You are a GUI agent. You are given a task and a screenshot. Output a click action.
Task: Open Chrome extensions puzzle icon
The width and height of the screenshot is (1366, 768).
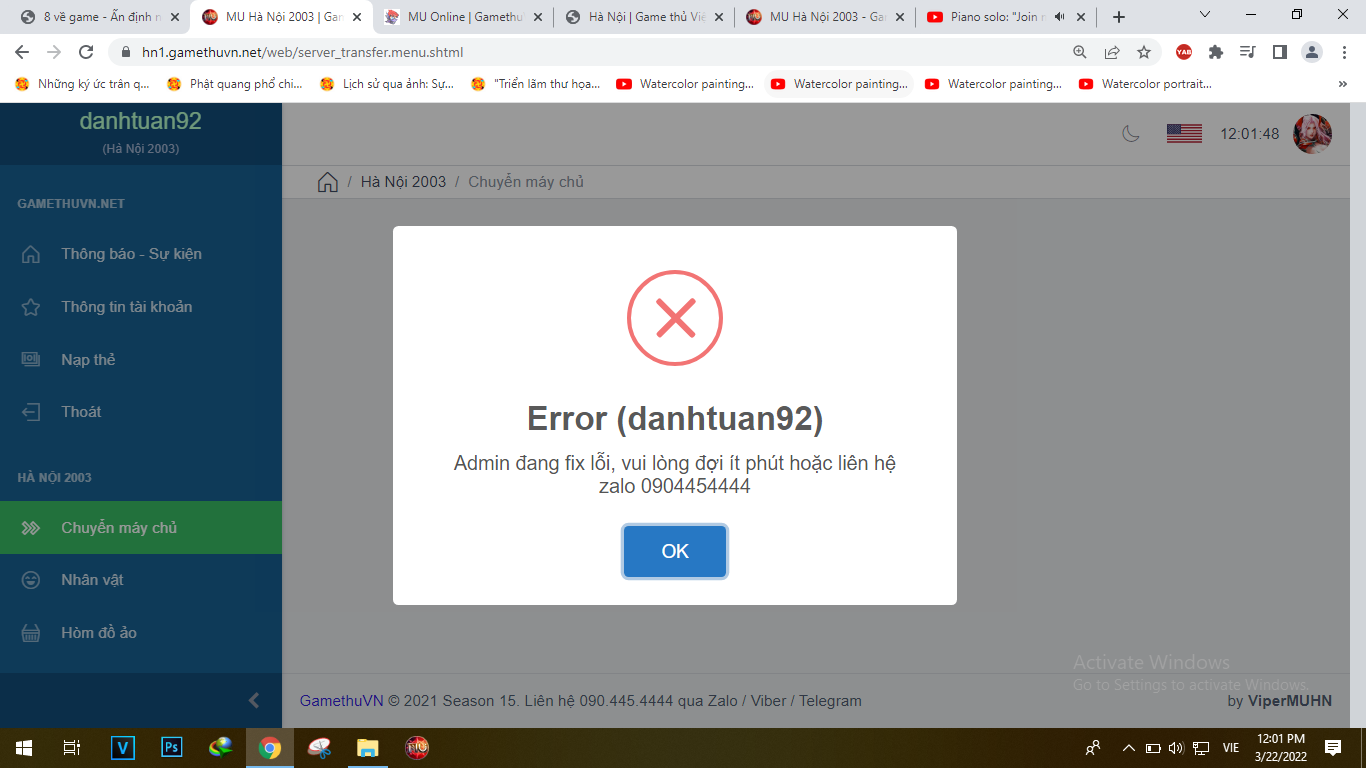(x=1216, y=52)
